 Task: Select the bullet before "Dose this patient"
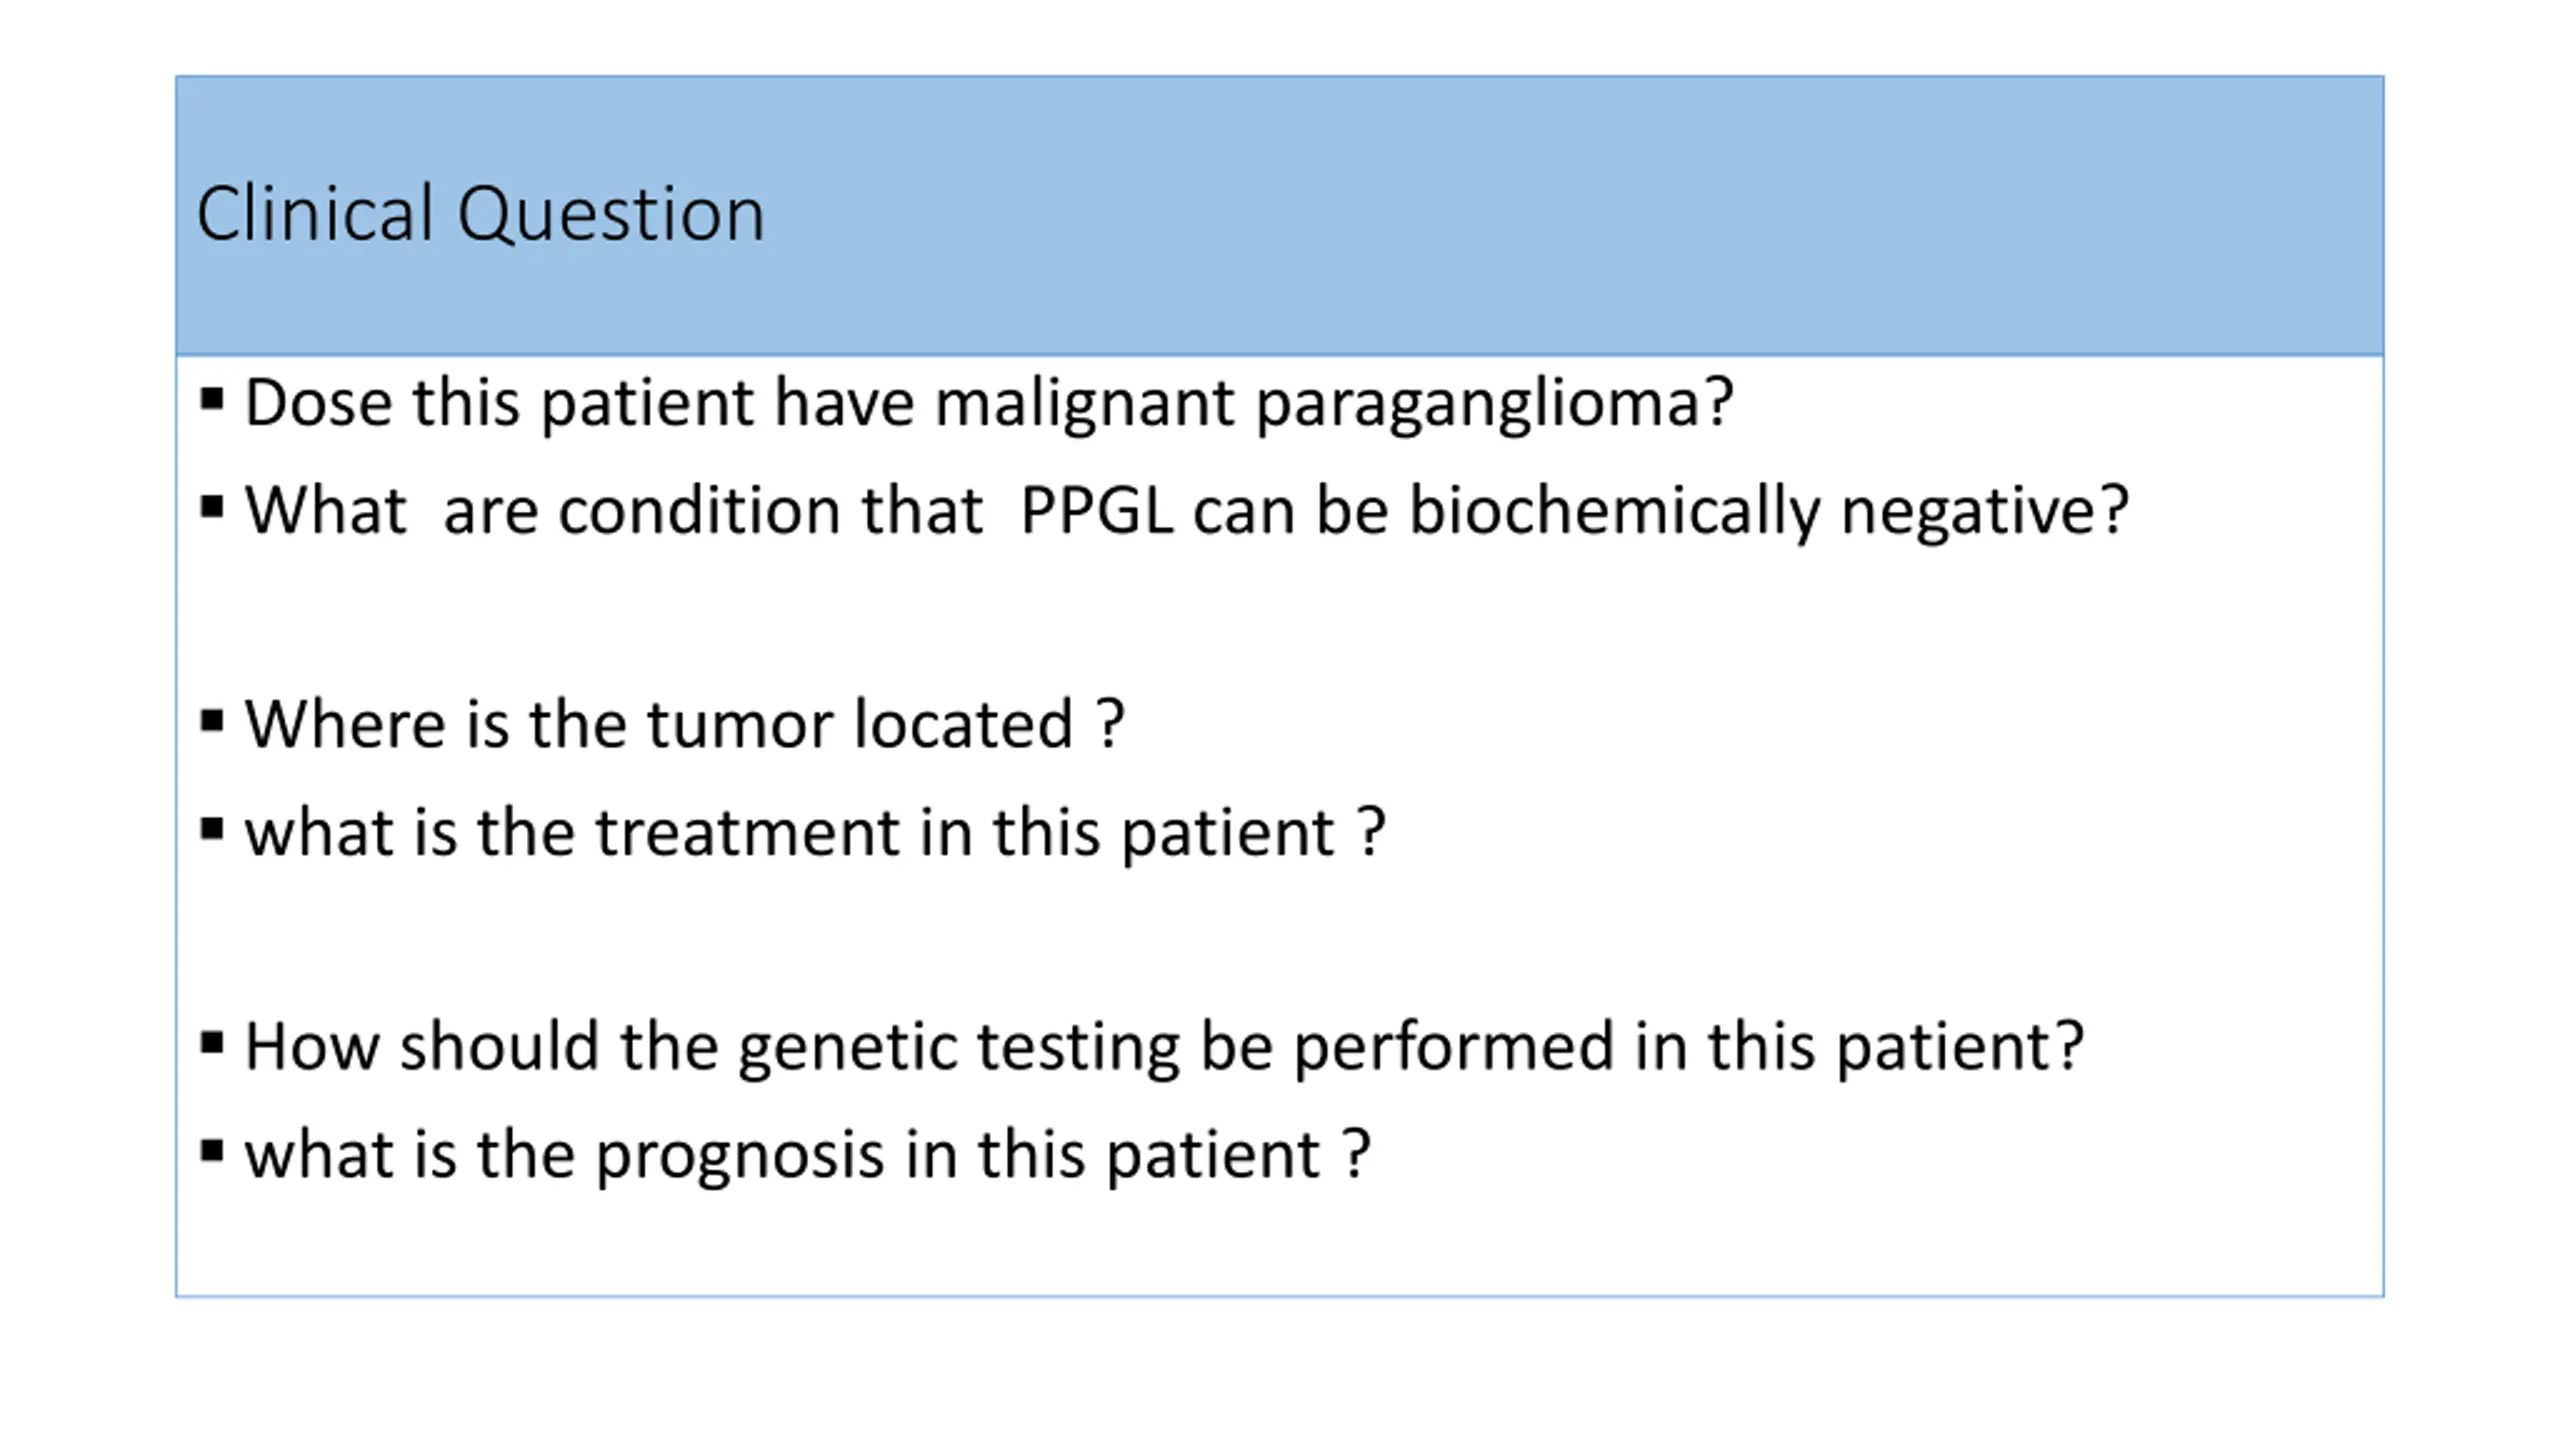(x=211, y=400)
